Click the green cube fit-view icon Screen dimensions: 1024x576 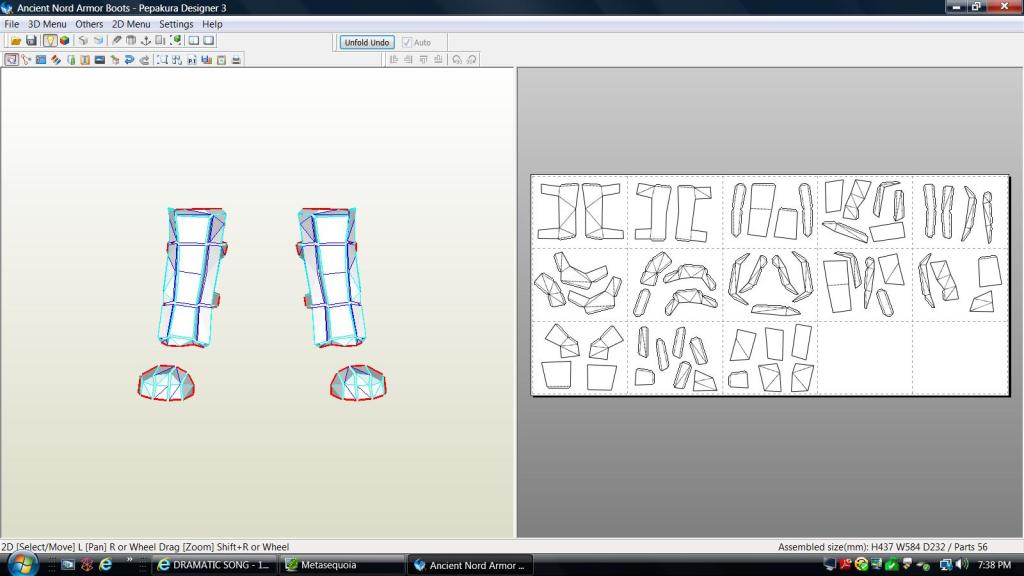pos(175,40)
